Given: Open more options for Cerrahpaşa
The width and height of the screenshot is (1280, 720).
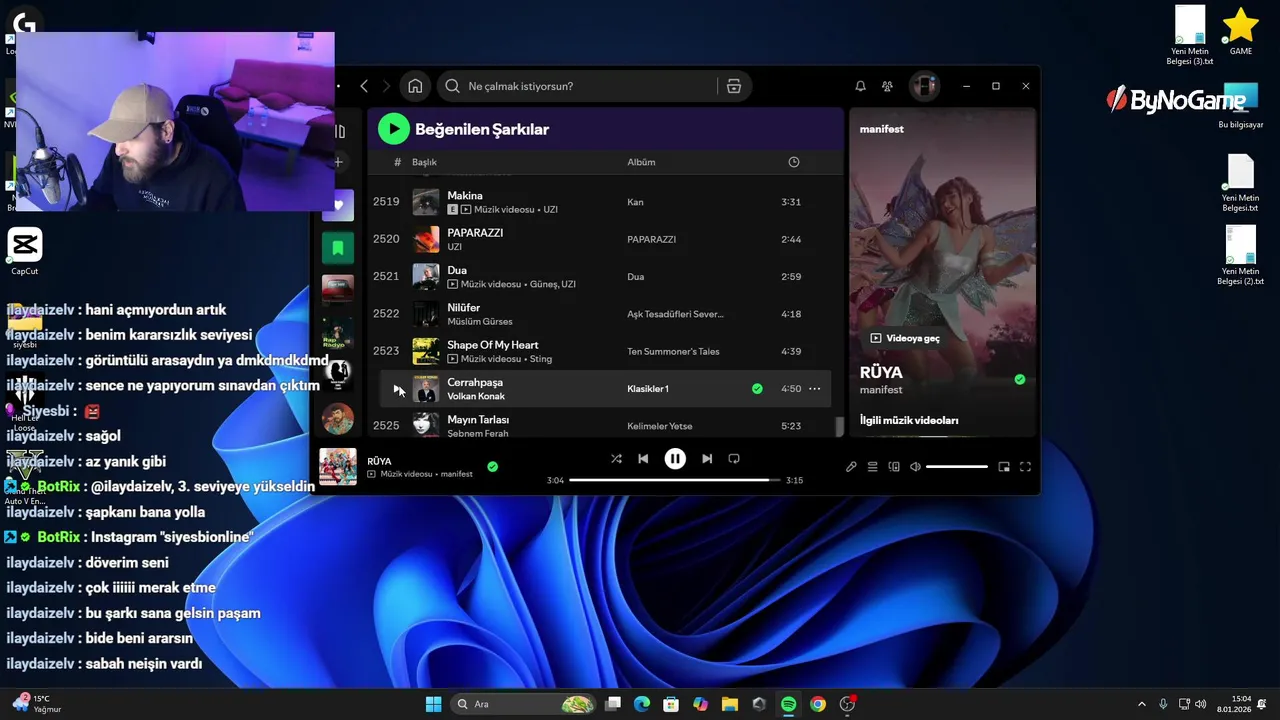Looking at the screenshot, I should [815, 388].
